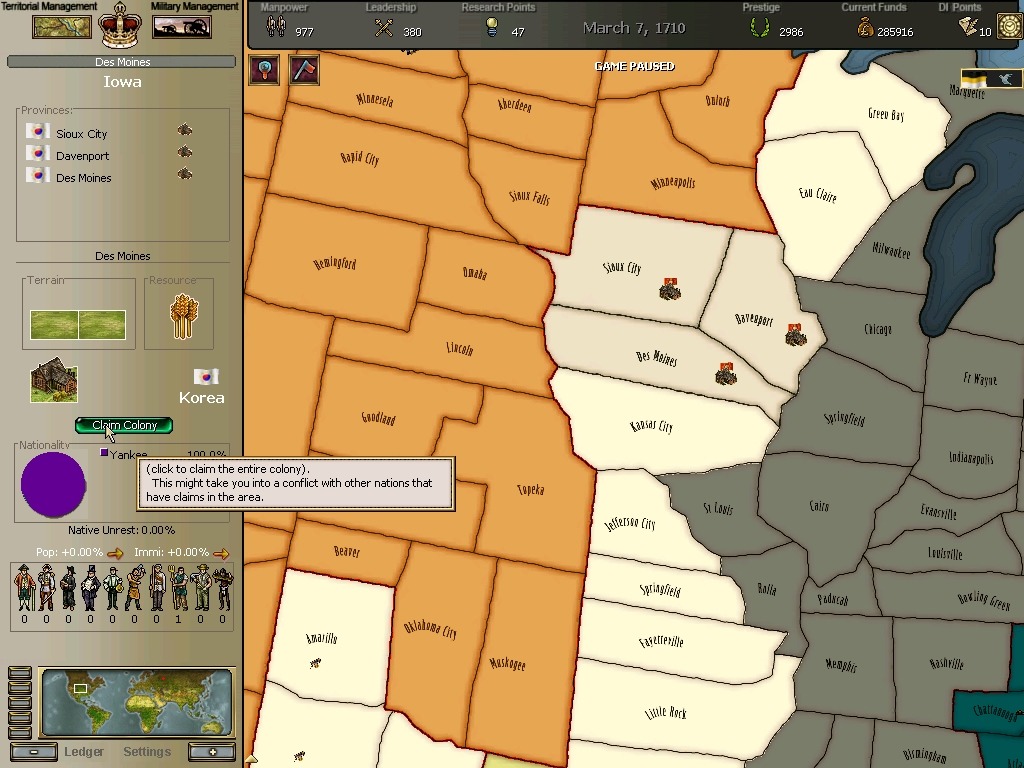Image resolution: width=1024 pixels, height=768 pixels.
Task: Select Kansas City province on map
Action: [x=651, y=426]
